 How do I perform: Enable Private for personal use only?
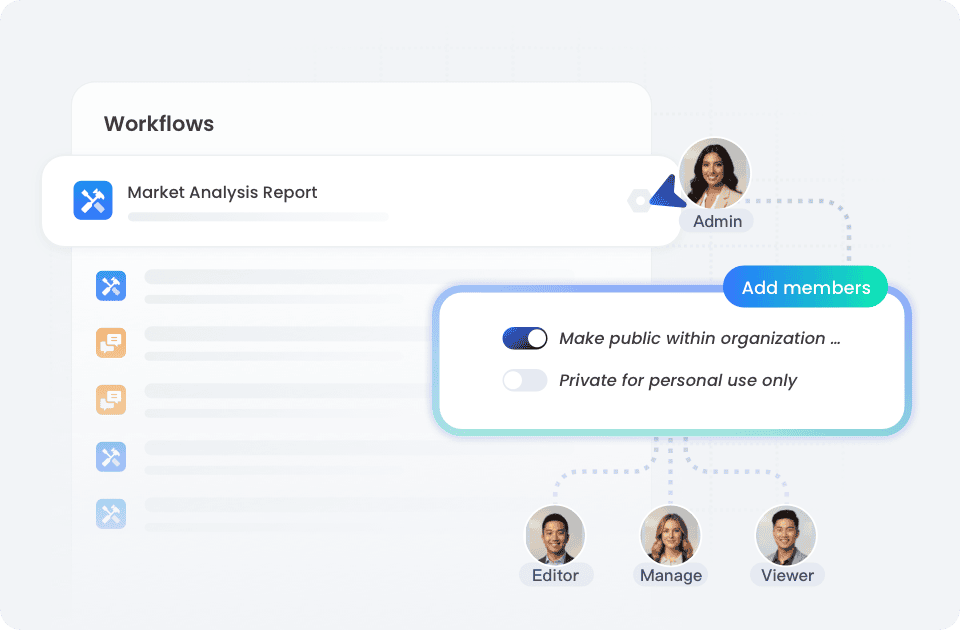coord(524,380)
